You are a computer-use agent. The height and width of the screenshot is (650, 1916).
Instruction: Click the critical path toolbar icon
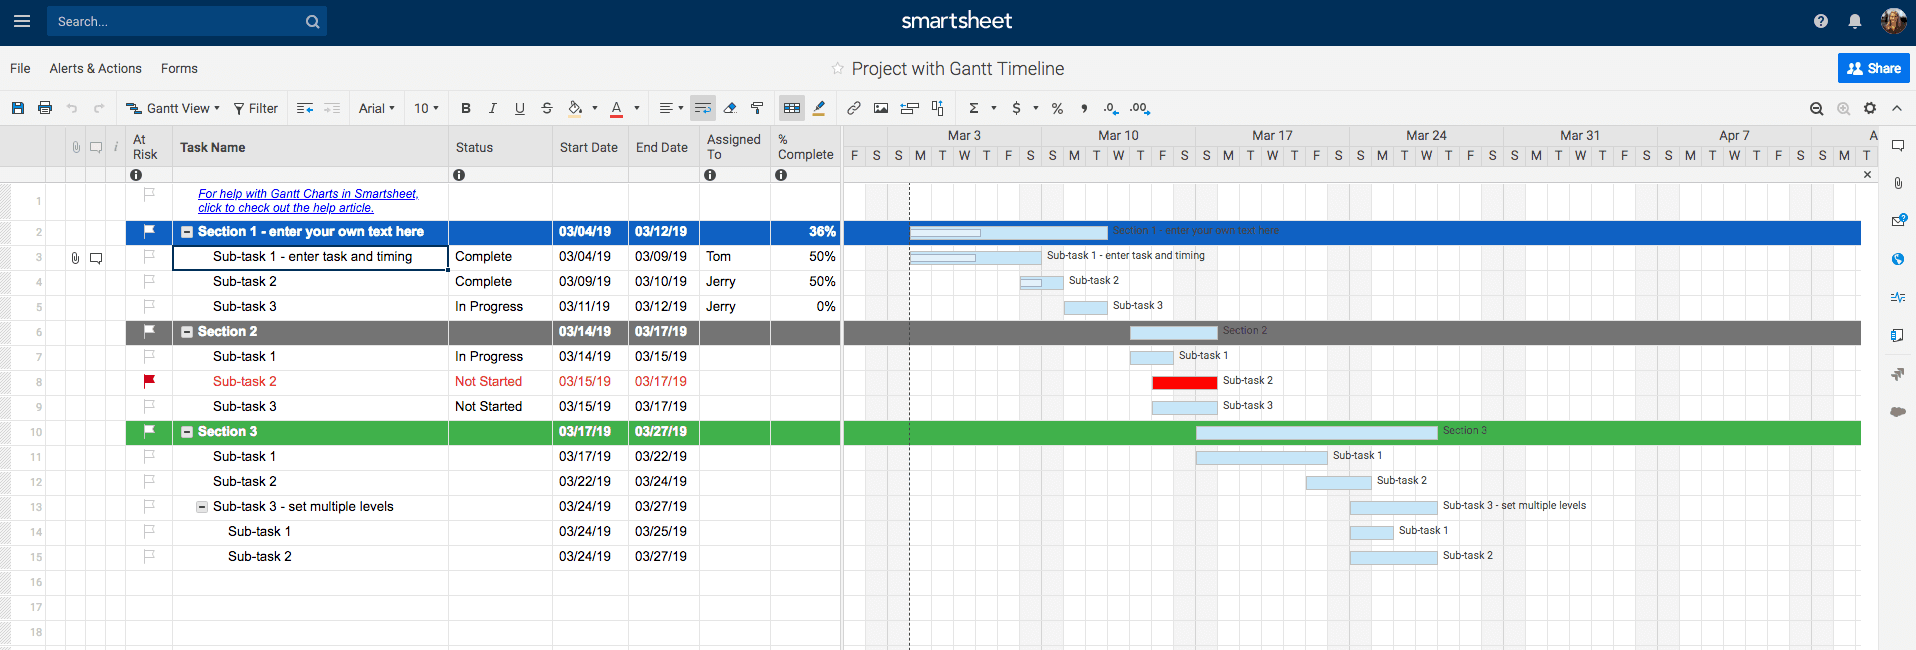(x=937, y=108)
